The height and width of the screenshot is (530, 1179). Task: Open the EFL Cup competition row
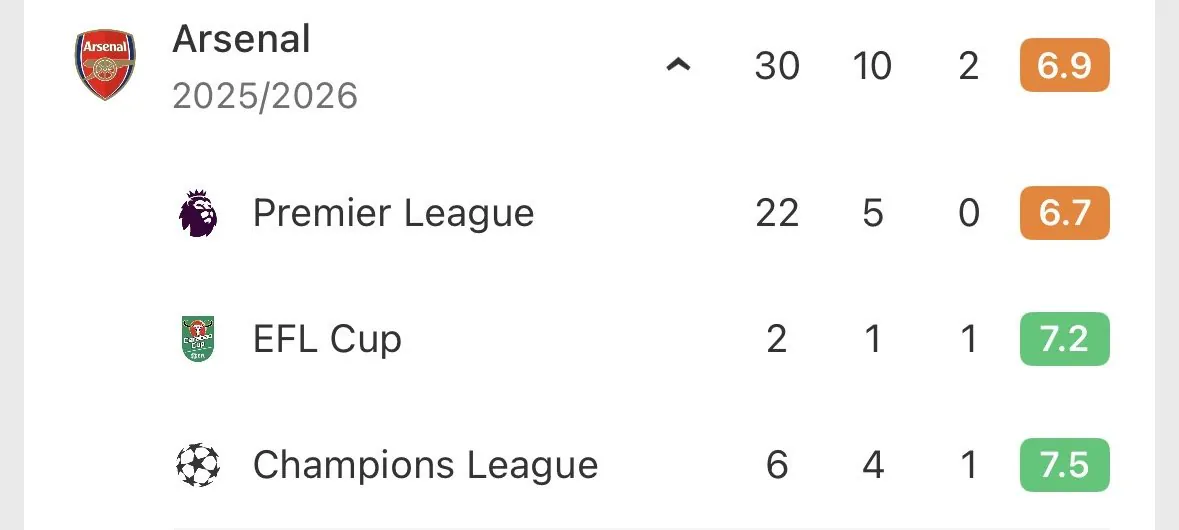point(327,339)
